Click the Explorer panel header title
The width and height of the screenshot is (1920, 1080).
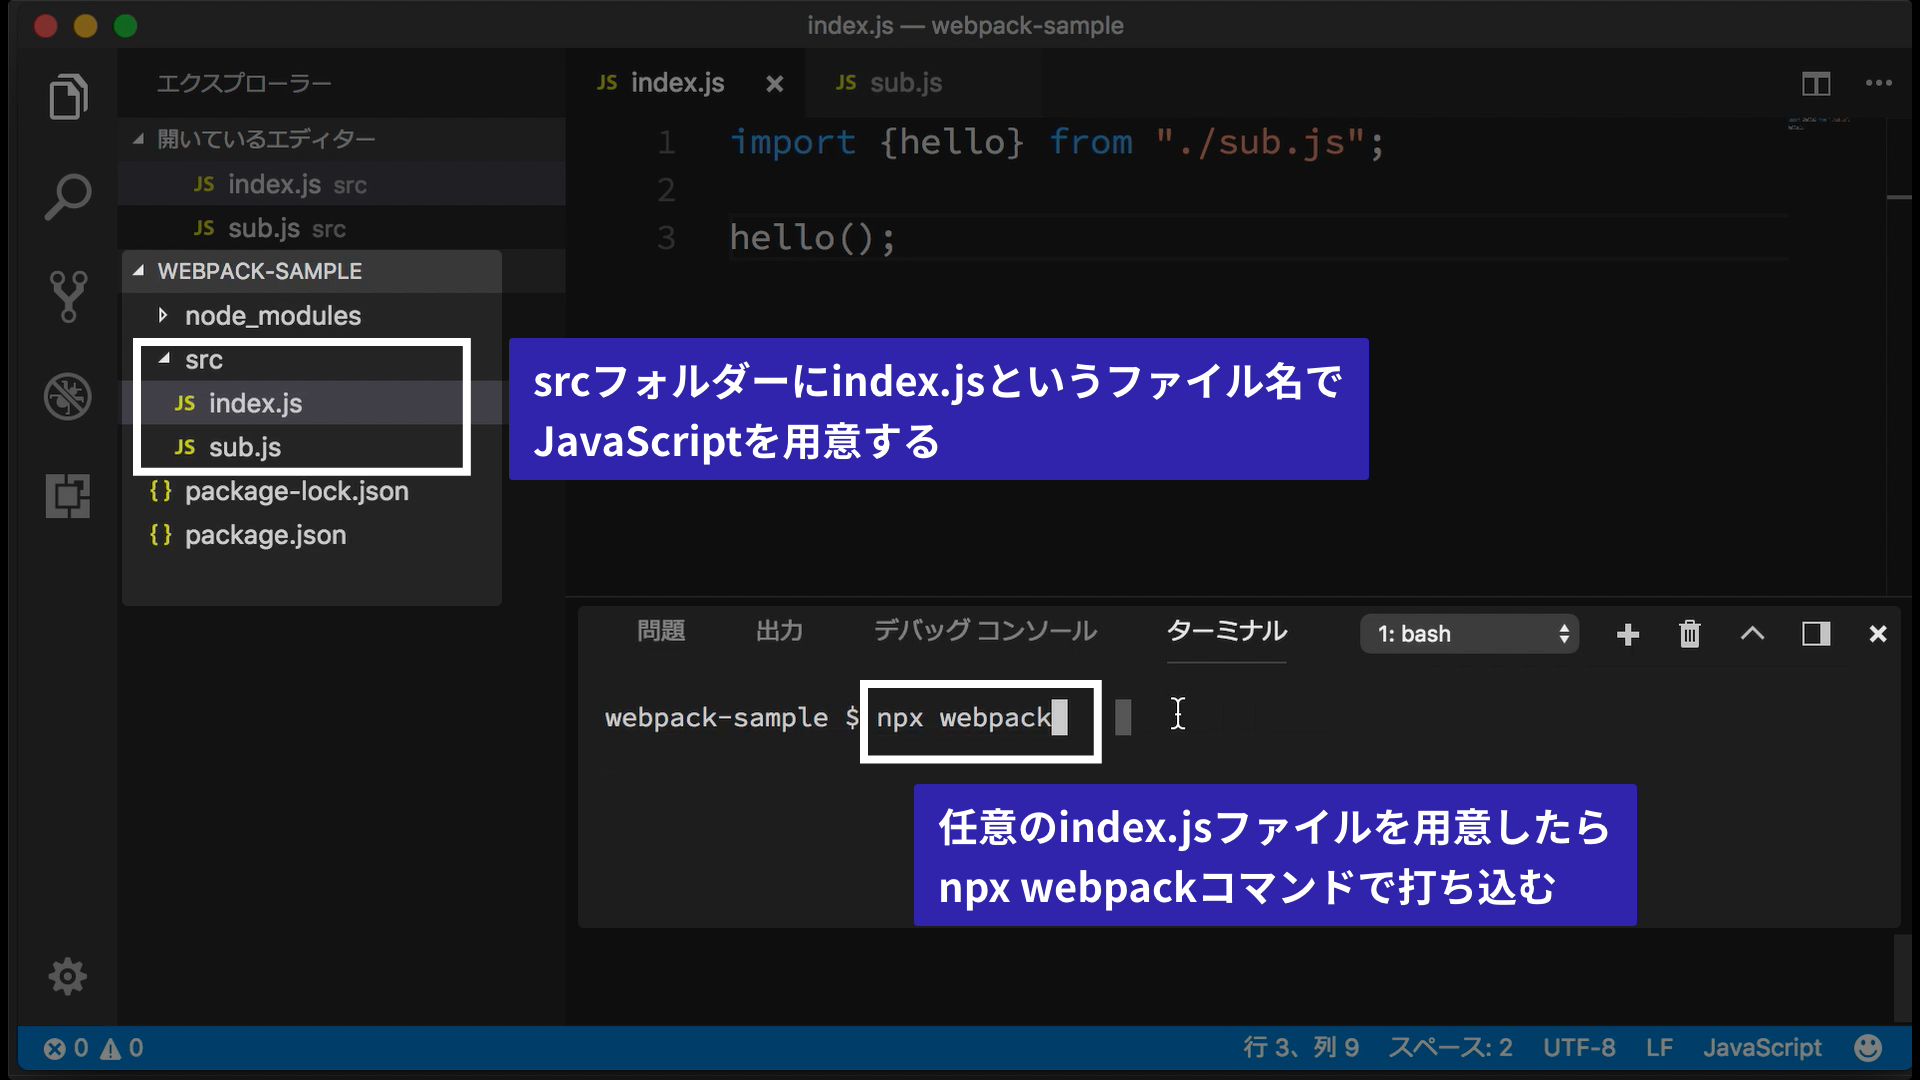(244, 84)
